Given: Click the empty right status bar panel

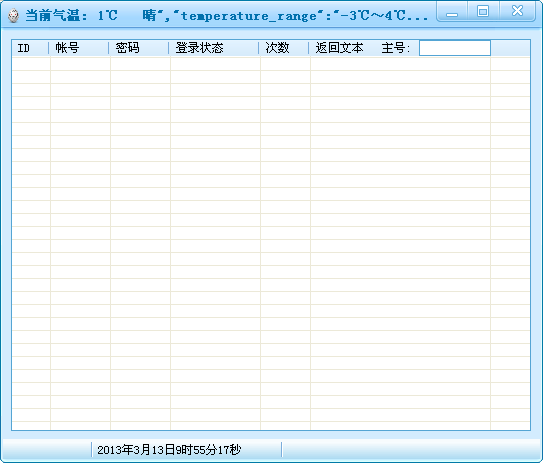Looking at the screenshot, I should [411, 450].
